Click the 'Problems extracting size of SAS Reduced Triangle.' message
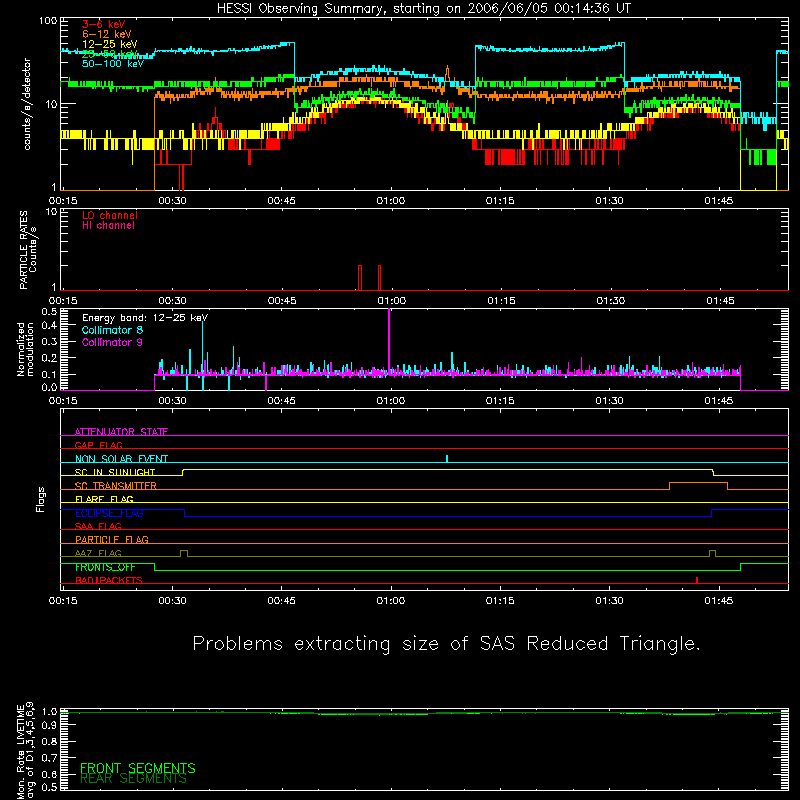Screen dimensions: 800x800 tap(446, 644)
